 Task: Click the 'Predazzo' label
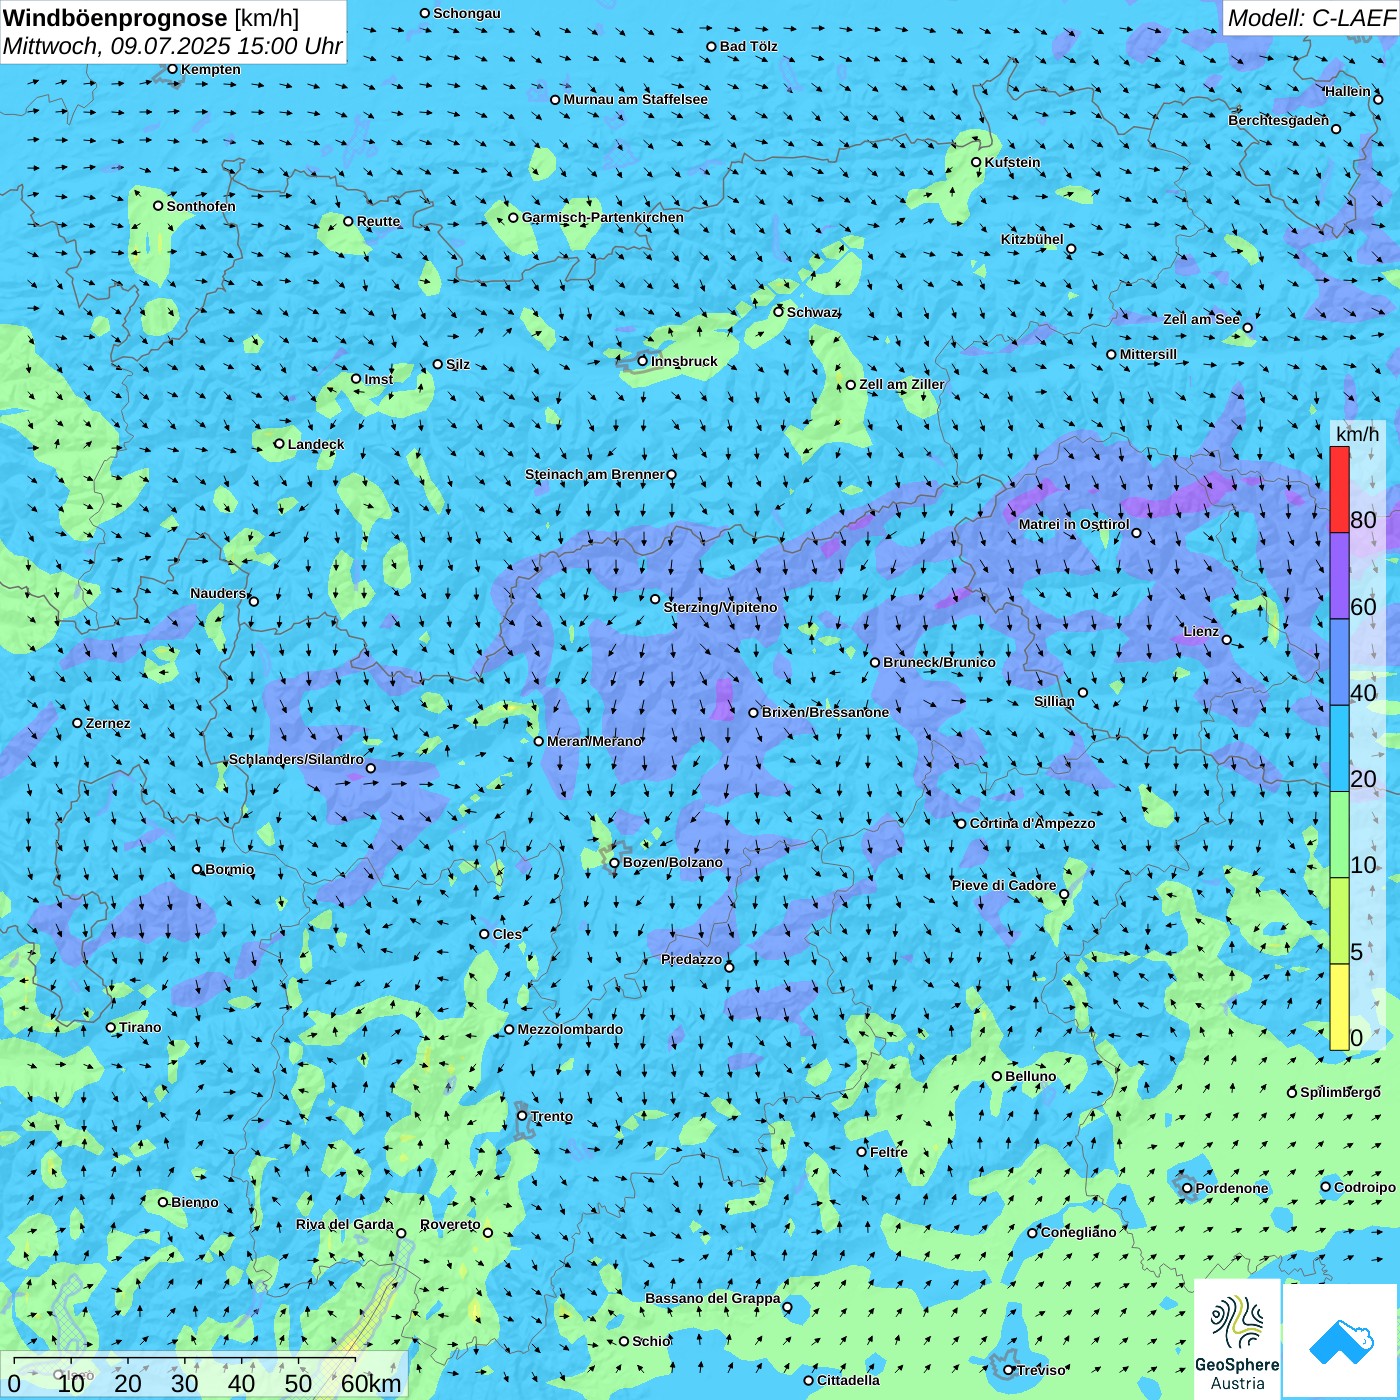[x=691, y=959]
